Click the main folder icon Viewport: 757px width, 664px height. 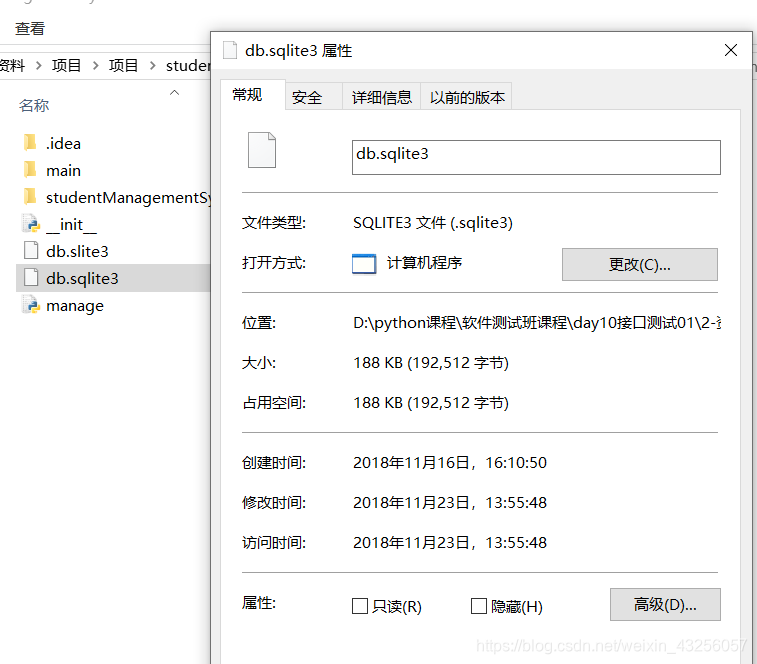pyautogui.click(x=30, y=170)
